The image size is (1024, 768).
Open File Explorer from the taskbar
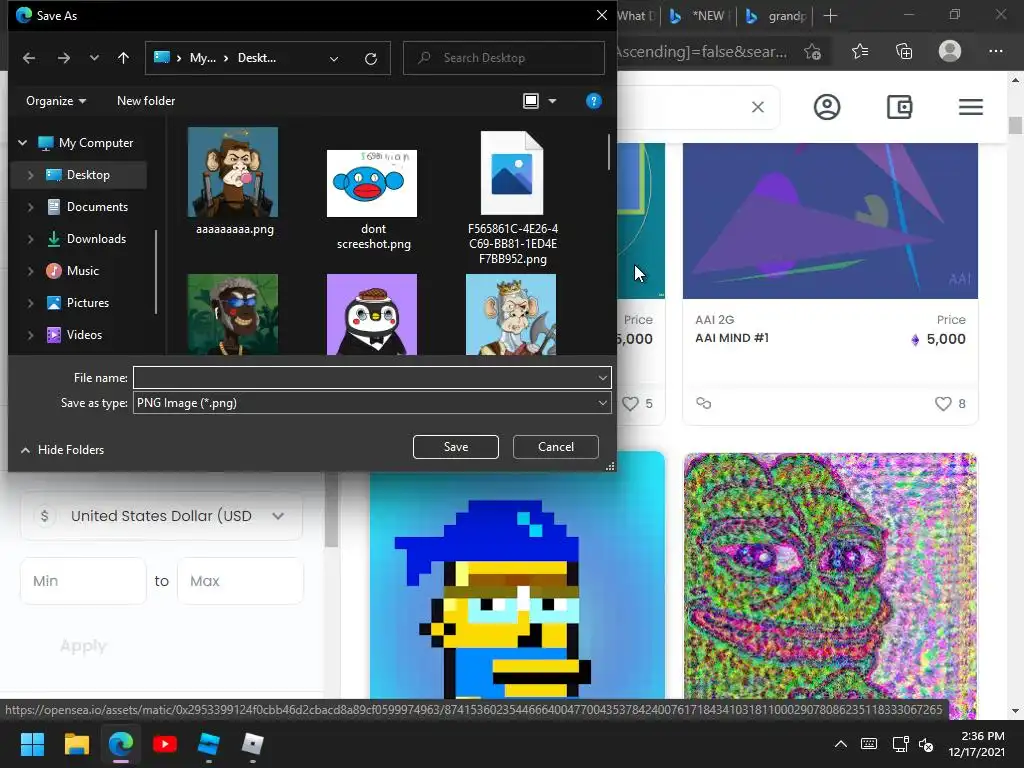coord(76,744)
